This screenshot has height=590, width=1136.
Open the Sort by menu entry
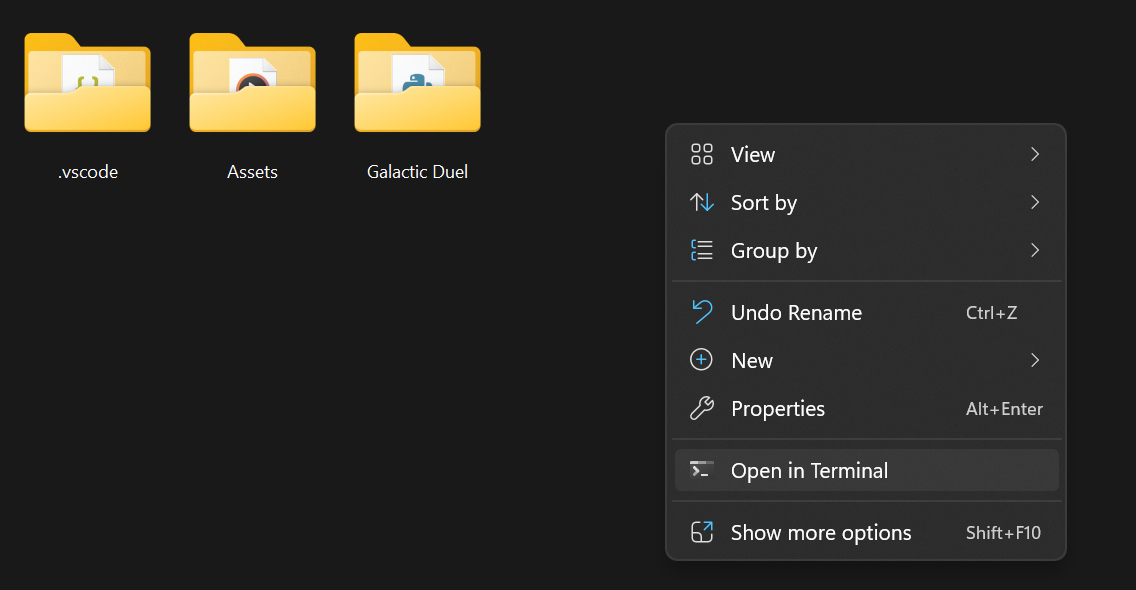866,202
